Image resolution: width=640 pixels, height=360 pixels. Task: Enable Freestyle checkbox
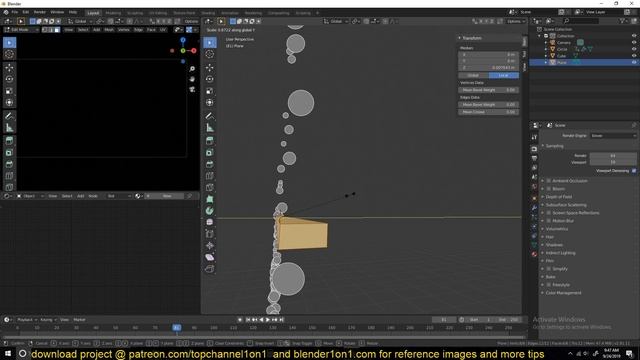click(549, 284)
